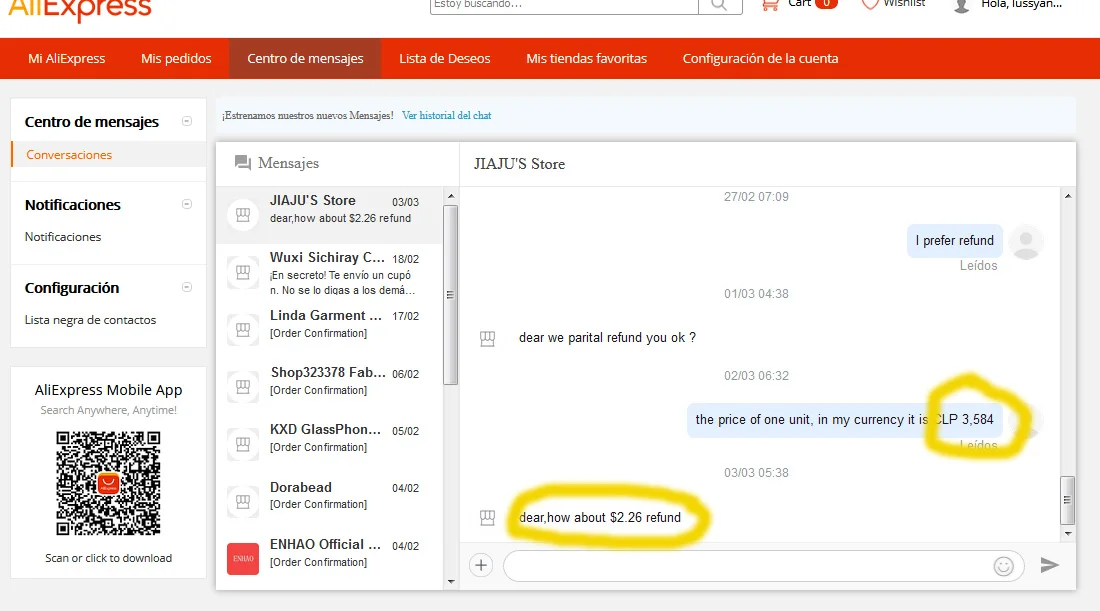Open Notificaciones sidebar link
This screenshot has width=1100, height=611.
tap(63, 236)
